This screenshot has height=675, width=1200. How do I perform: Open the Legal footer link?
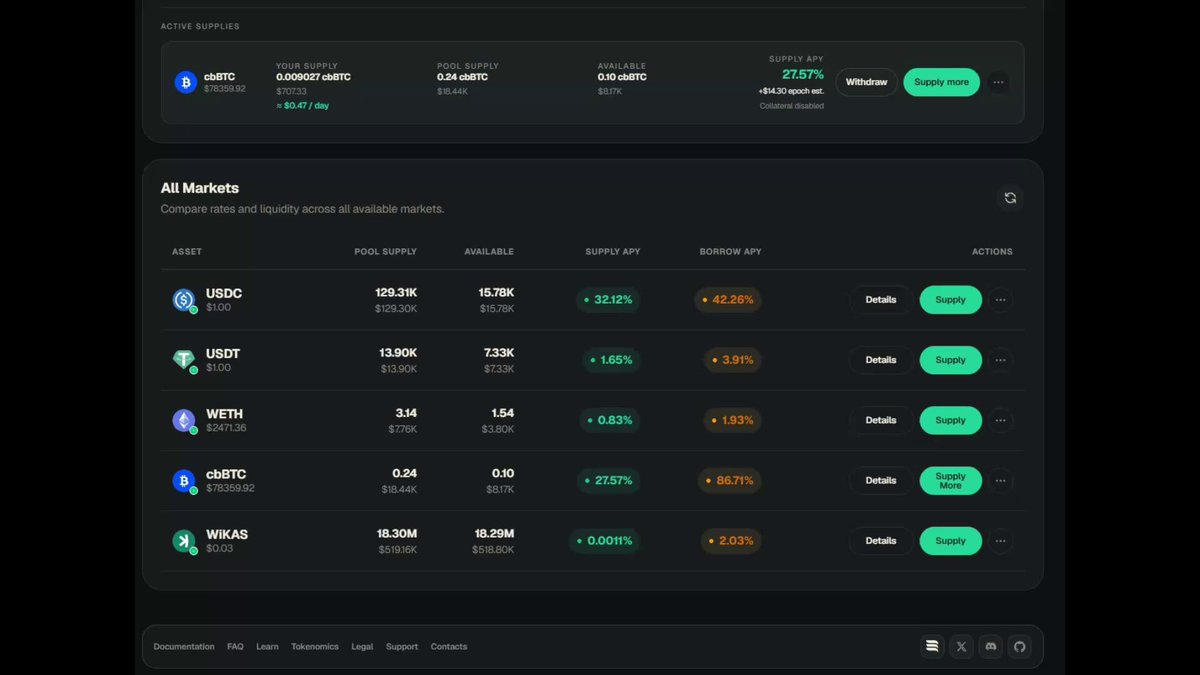click(362, 647)
